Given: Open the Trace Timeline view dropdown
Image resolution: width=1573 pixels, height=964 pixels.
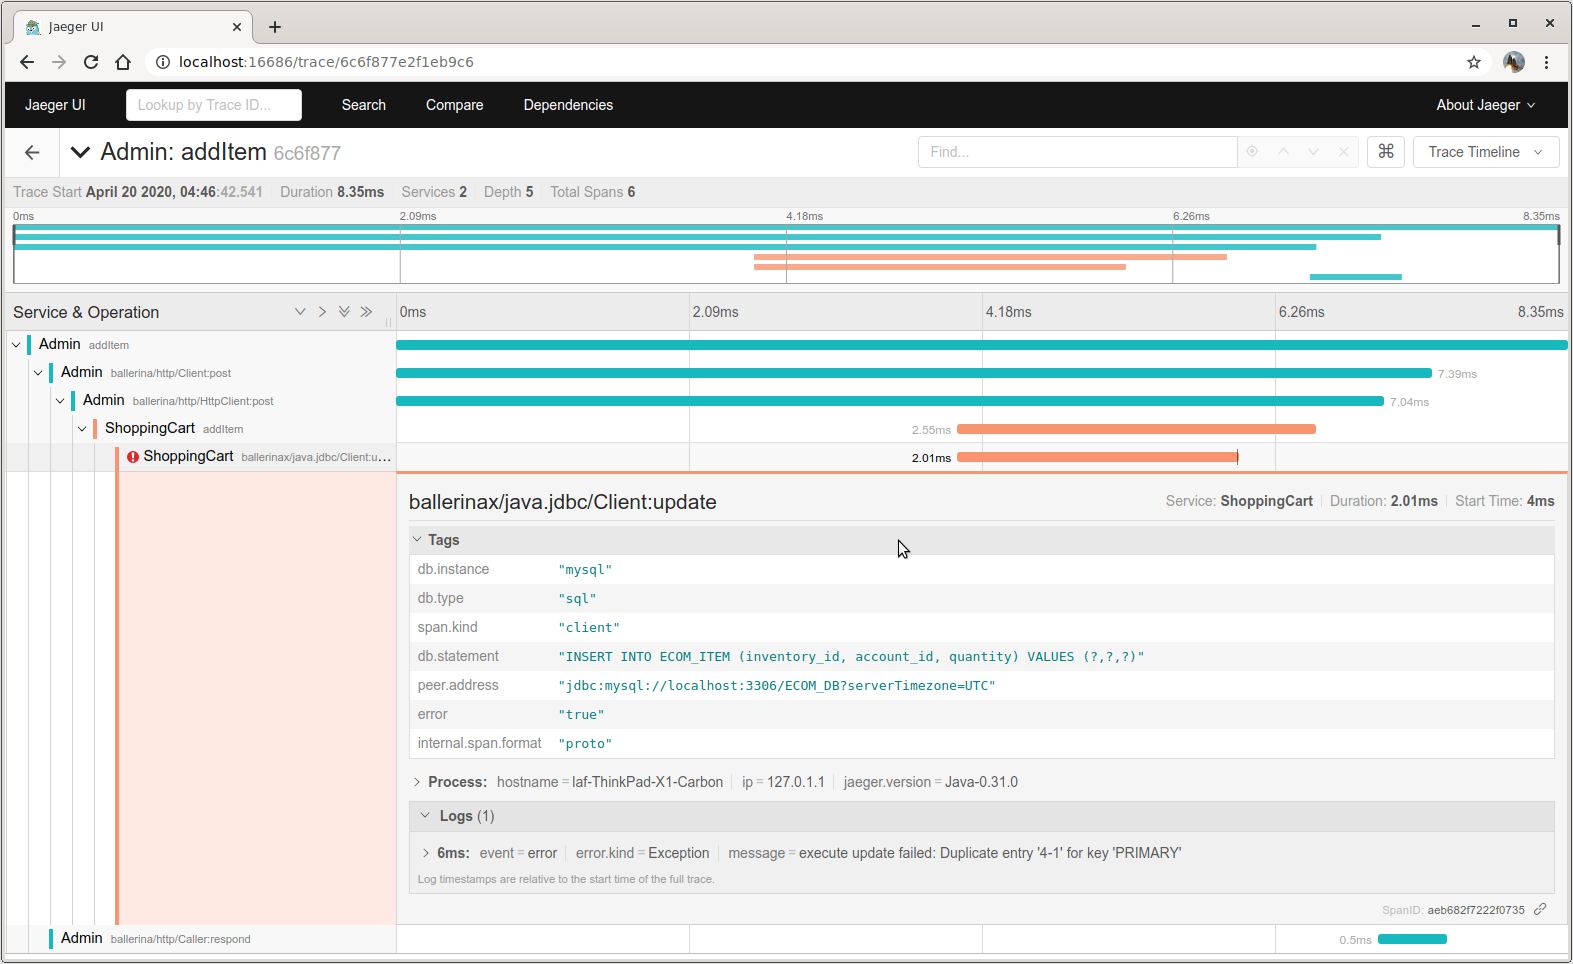Looking at the screenshot, I should coord(1484,152).
